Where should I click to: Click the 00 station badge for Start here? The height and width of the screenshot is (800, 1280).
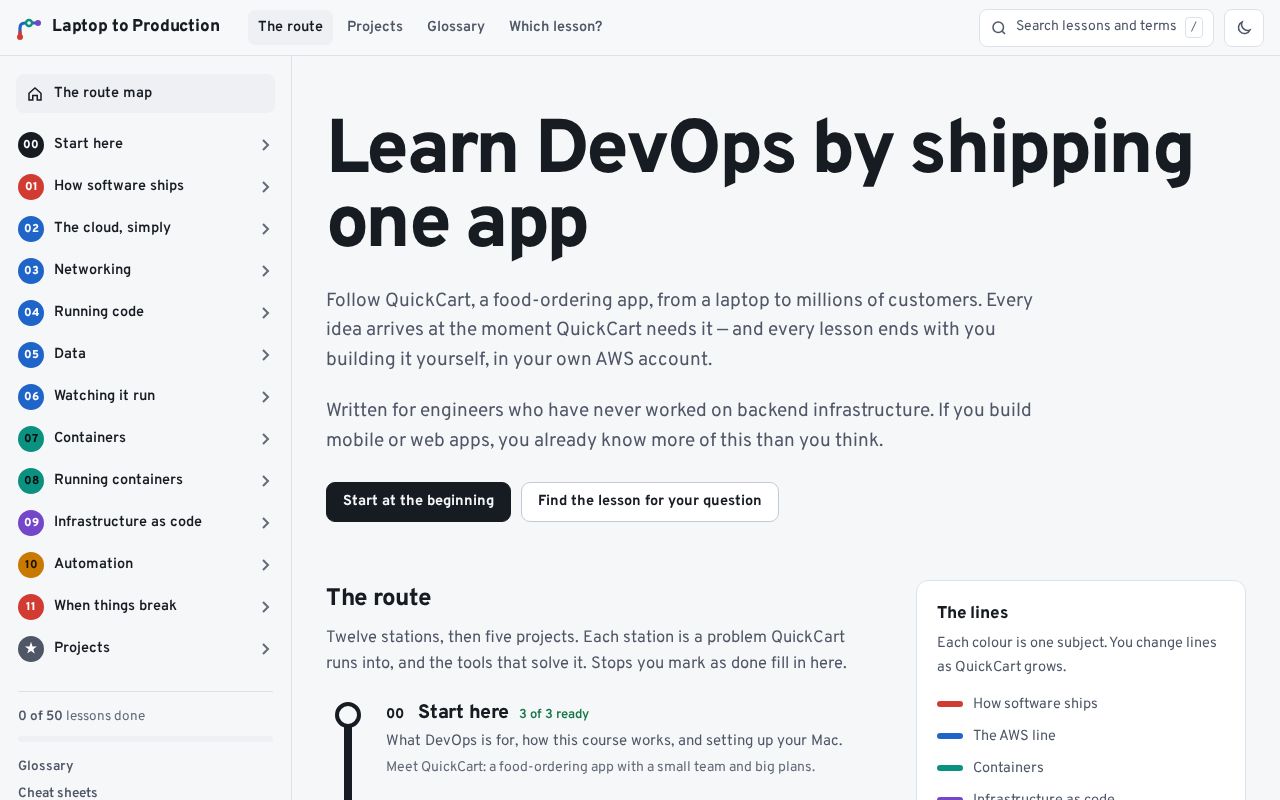31,145
